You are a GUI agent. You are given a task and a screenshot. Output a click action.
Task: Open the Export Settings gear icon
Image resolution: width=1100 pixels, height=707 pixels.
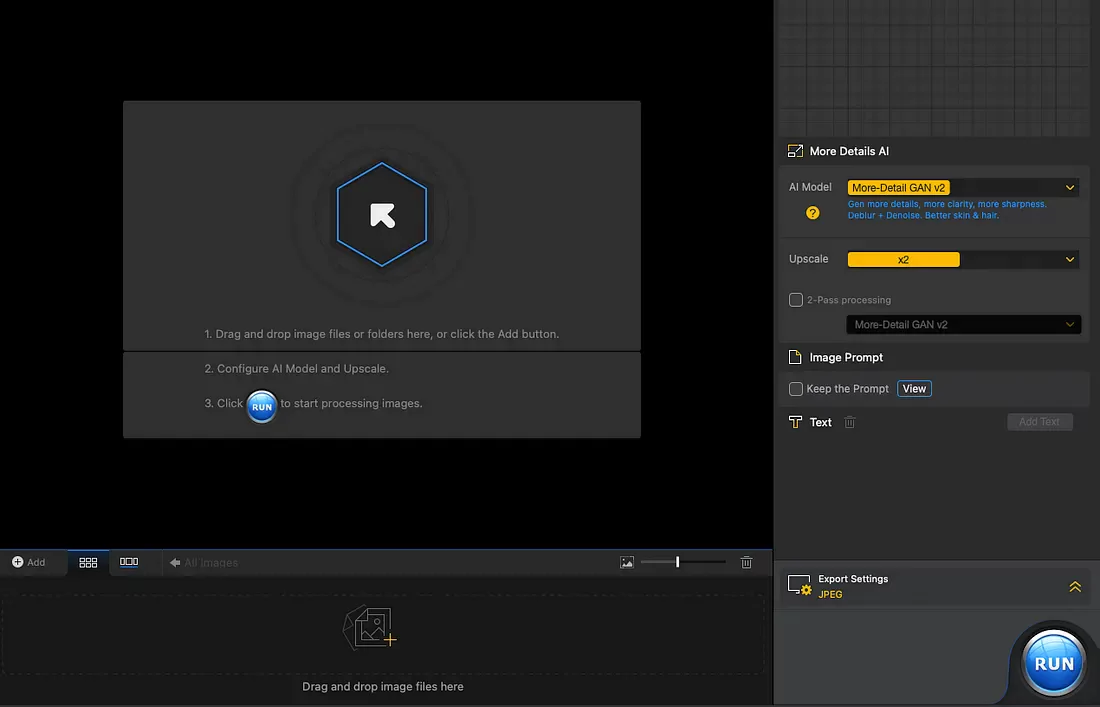coord(799,586)
